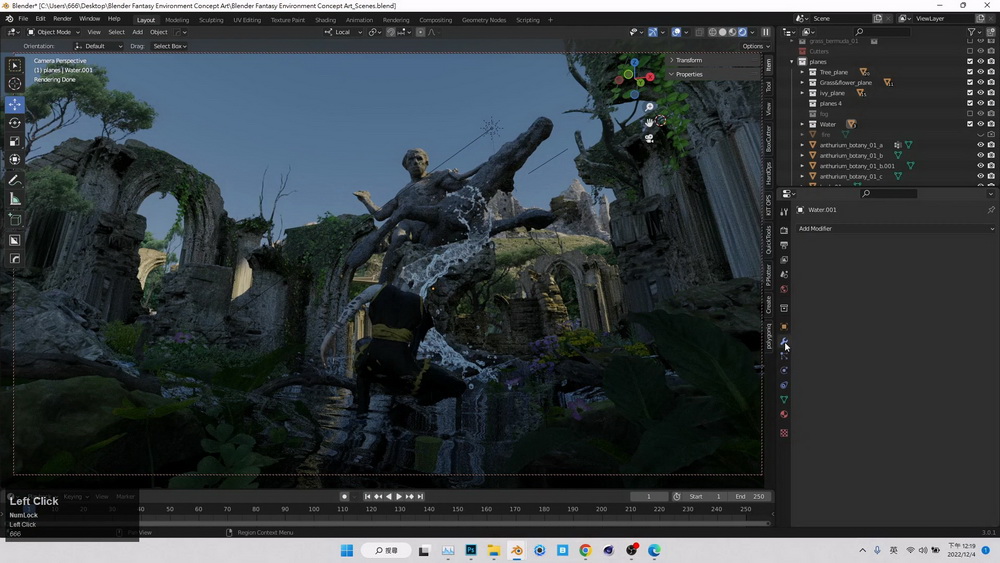Open the shading options dropdown arrow
The height and width of the screenshot is (563, 1000).
tap(752, 32)
